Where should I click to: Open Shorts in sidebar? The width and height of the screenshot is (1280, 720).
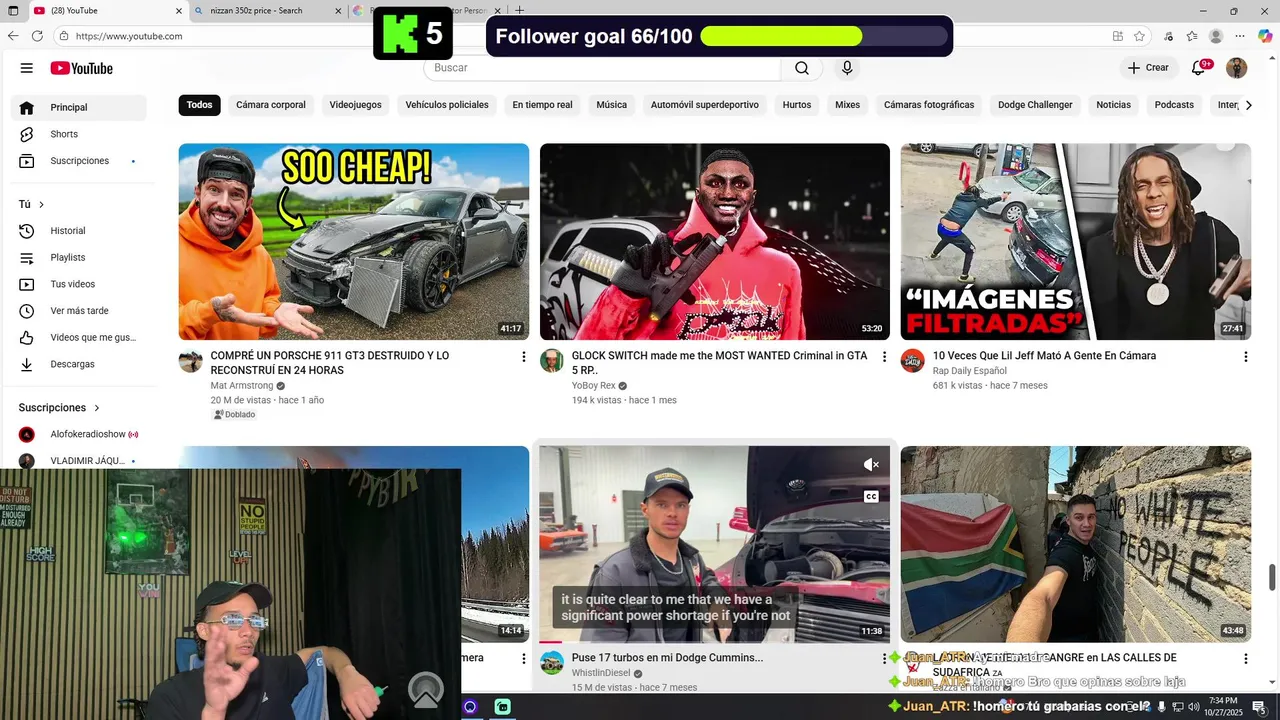[79, 134]
